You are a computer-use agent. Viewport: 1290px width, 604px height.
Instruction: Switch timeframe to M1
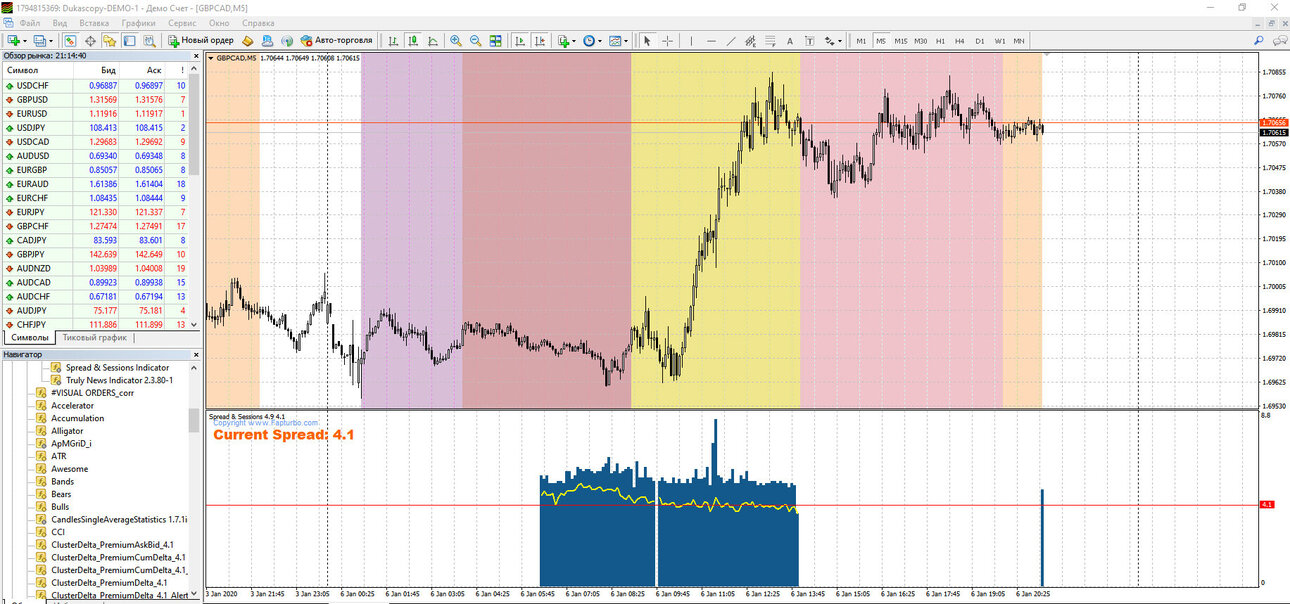[x=861, y=40]
